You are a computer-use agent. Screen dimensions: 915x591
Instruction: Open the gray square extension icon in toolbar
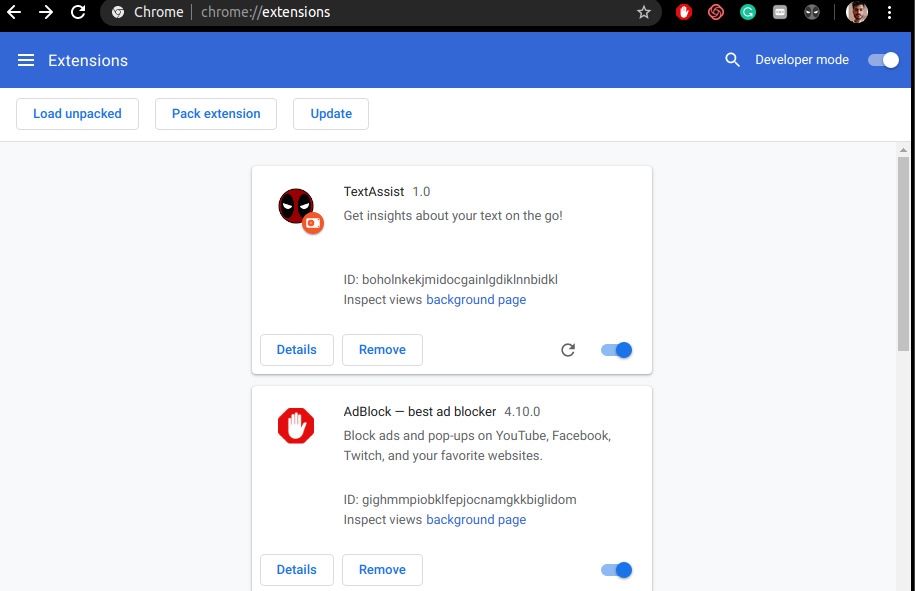point(780,12)
